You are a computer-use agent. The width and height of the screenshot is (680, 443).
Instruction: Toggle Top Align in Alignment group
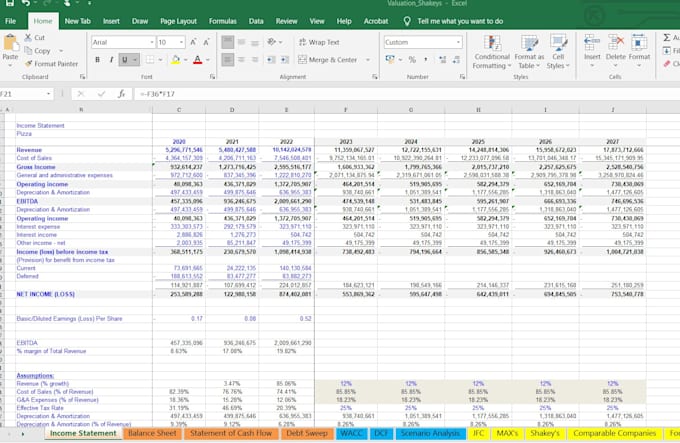(228, 42)
